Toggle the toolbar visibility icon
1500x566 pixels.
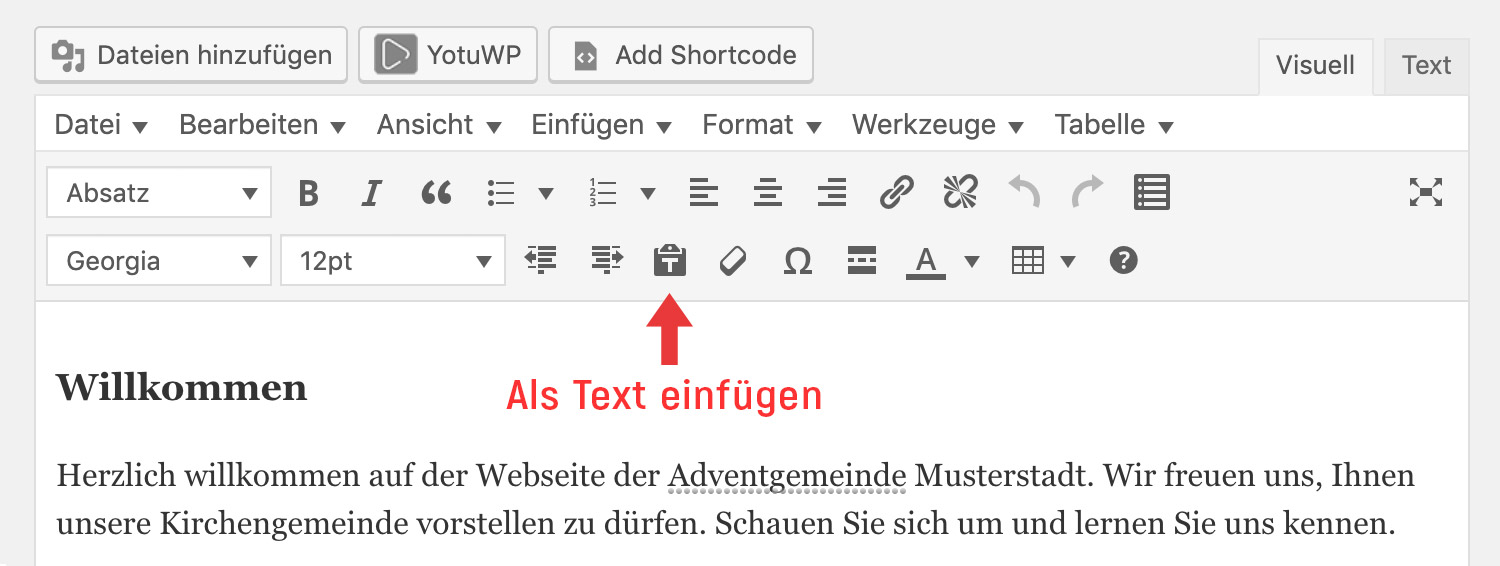point(1152,192)
